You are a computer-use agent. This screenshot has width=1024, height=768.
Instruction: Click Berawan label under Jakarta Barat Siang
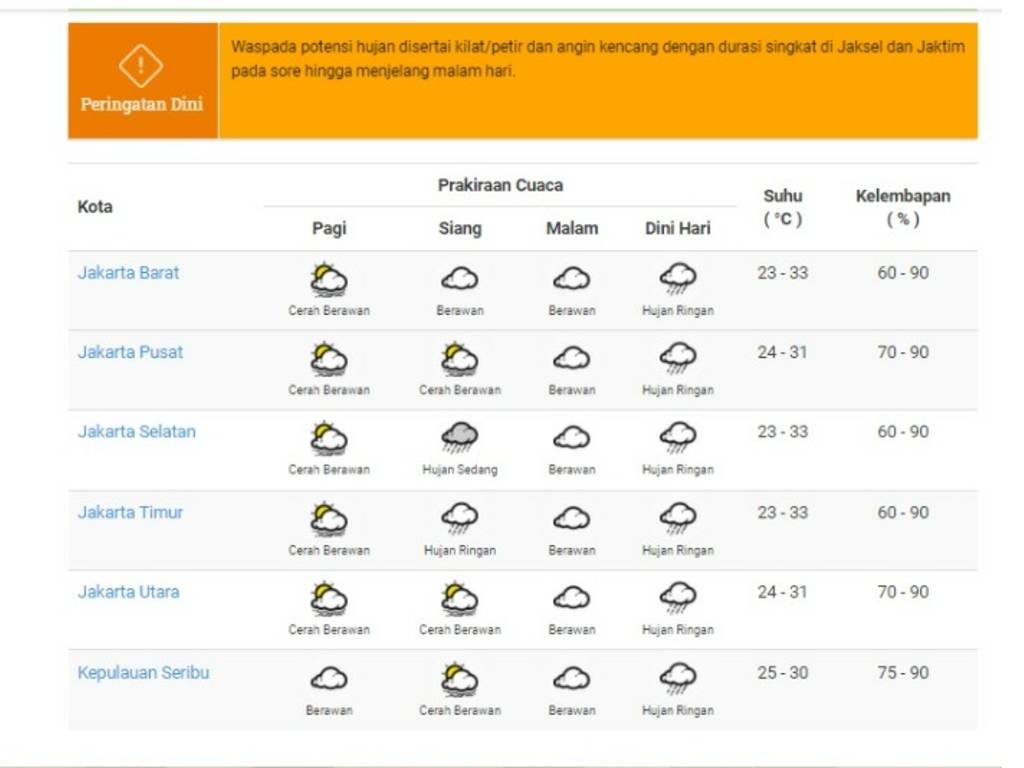coord(460,311)
